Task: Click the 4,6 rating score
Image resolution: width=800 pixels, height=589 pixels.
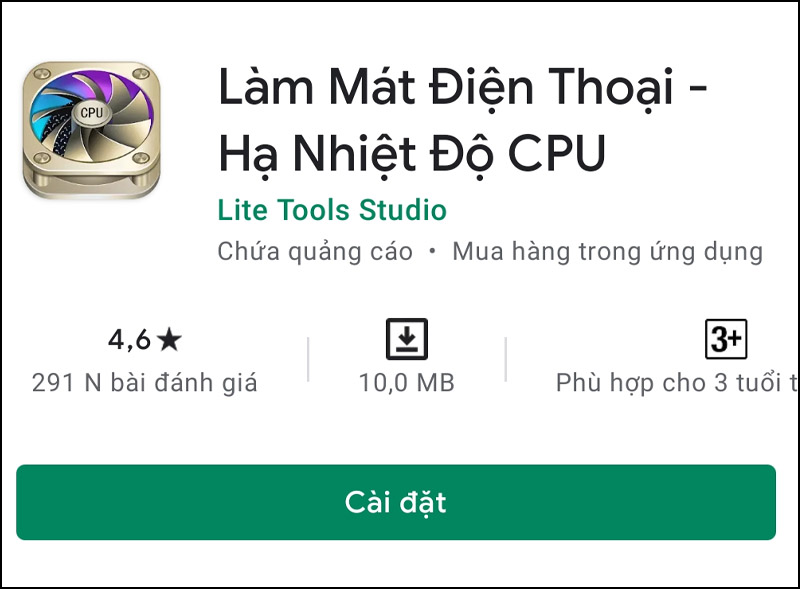Action: coord(129,340)
